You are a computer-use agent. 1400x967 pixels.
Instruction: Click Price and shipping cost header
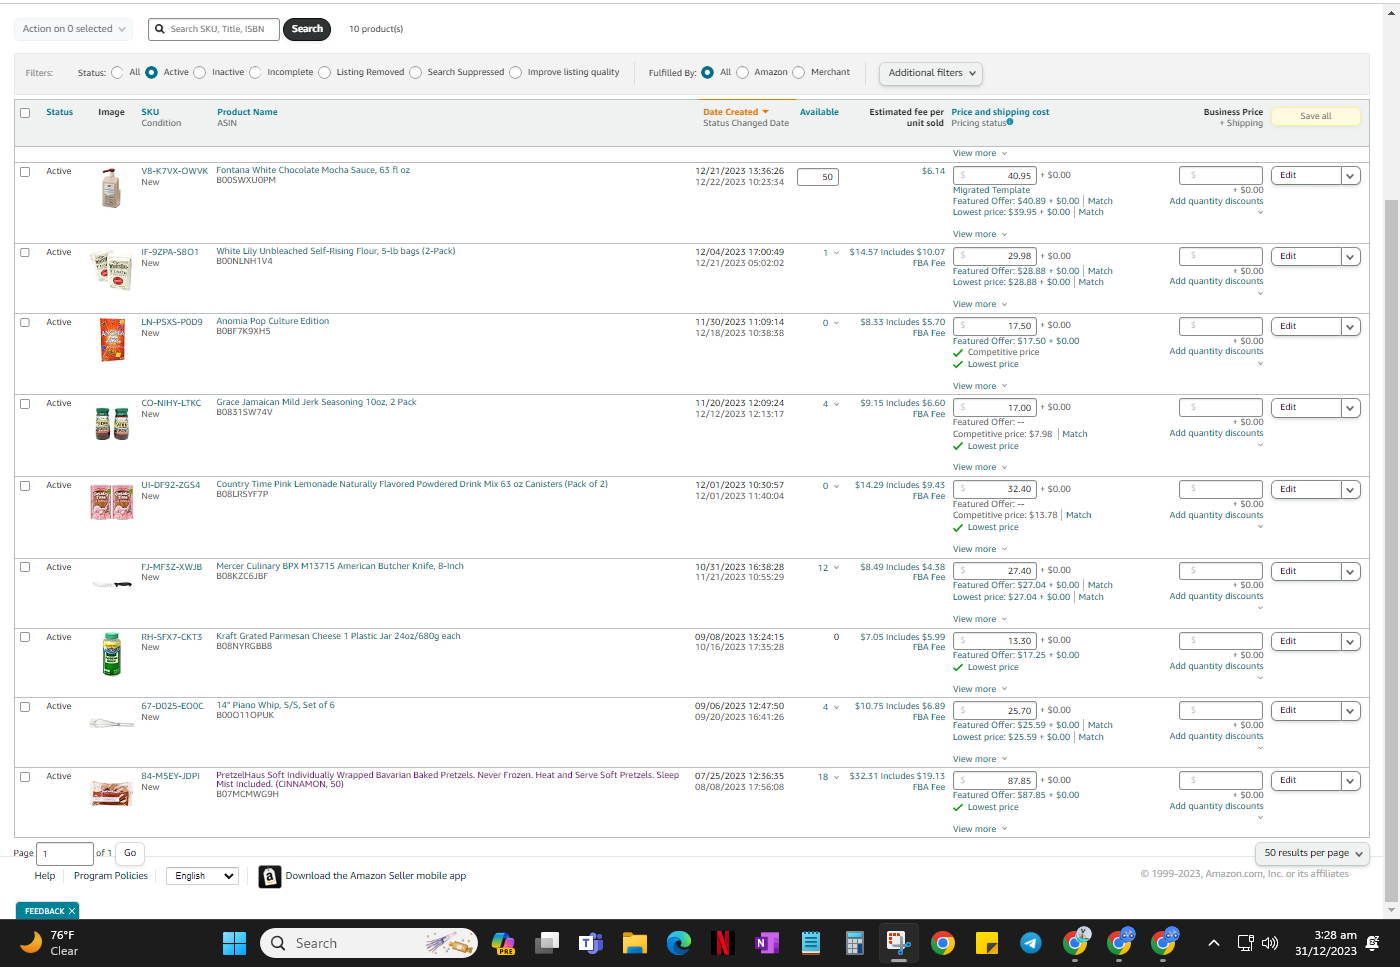click(1000, 112)
